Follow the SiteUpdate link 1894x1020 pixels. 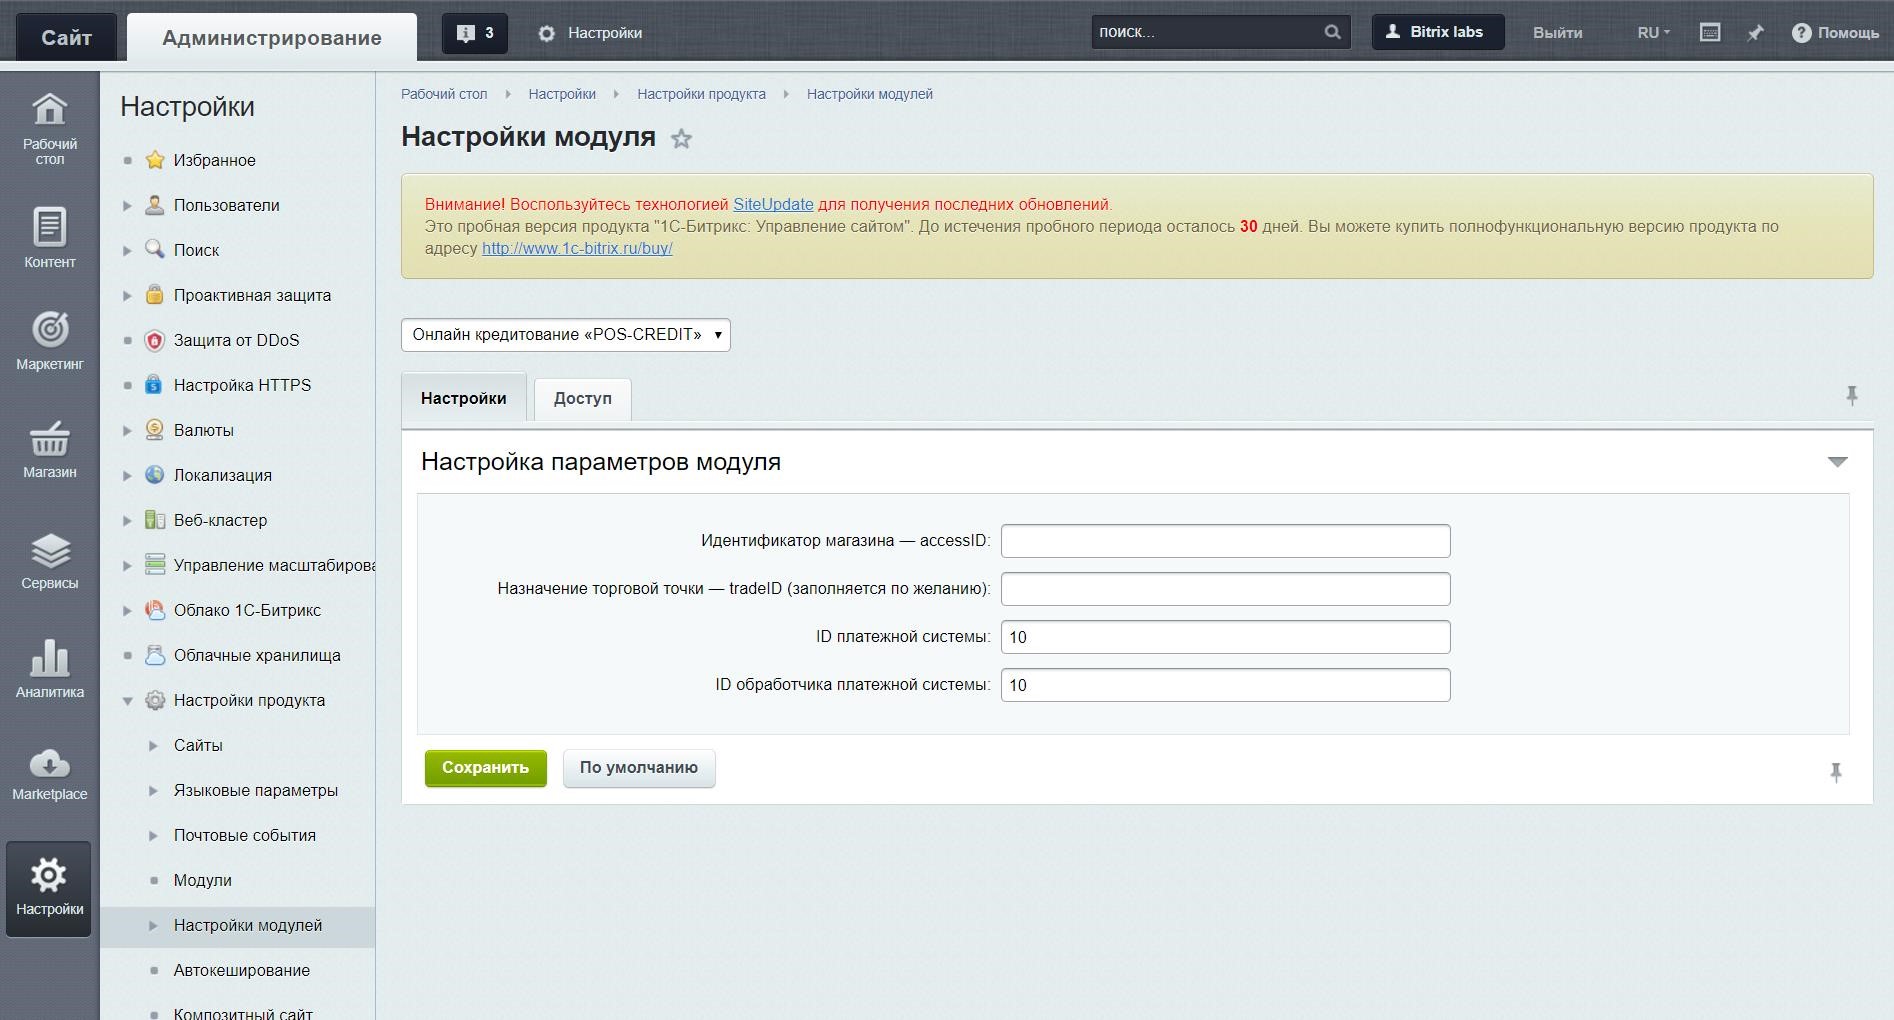pyautogui.click(x=773, y=204)
